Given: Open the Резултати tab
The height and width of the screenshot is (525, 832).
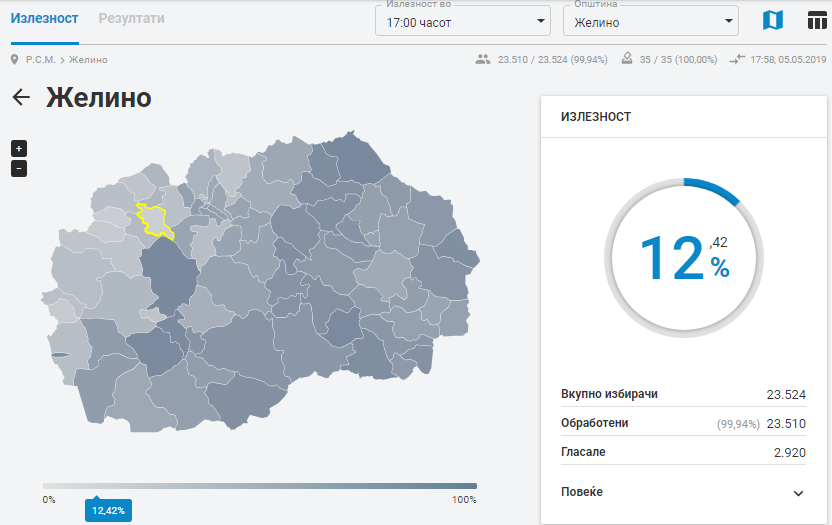Looking at the screenshot, I should click(132, 19).
